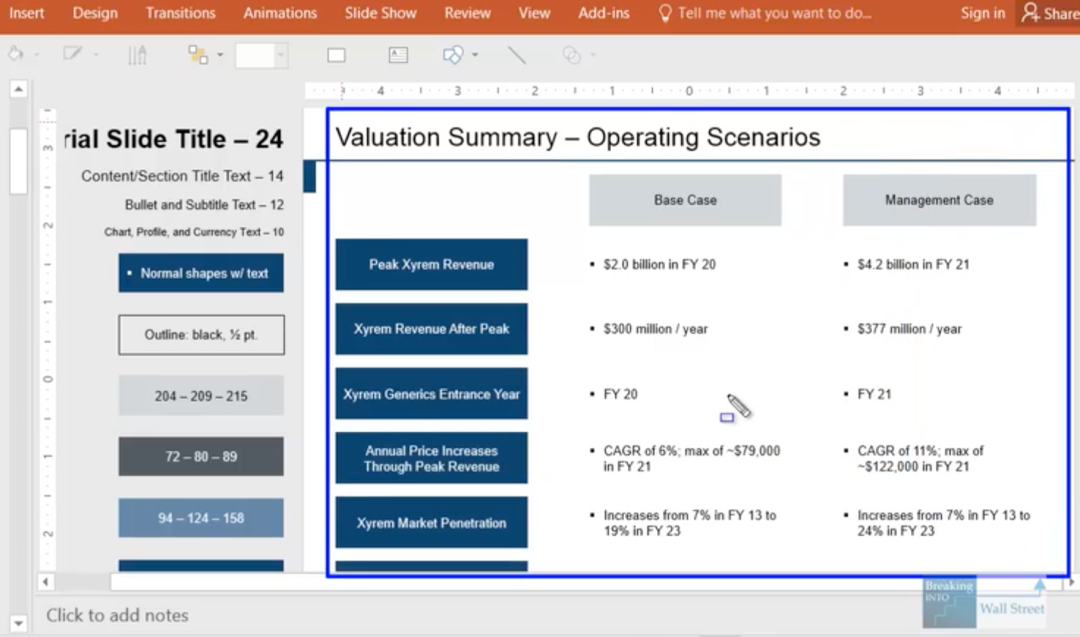Click the FY 20 bullet text

click(x=621, y=394)
